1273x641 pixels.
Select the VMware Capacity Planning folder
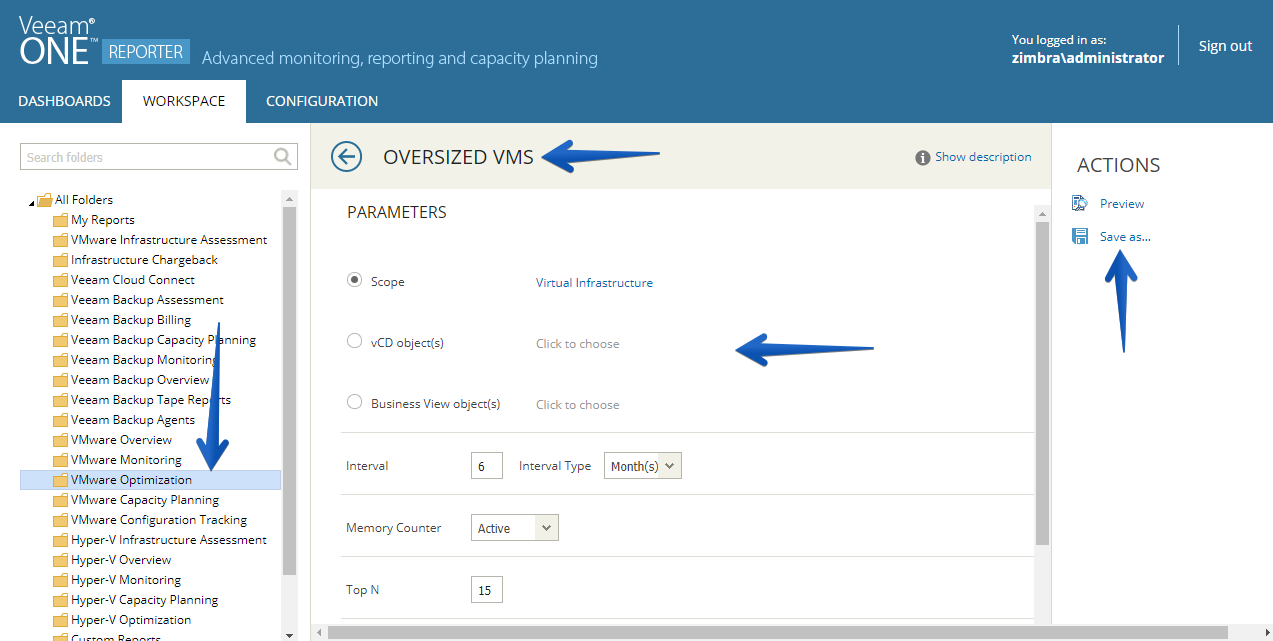click(x=144, y=500)
